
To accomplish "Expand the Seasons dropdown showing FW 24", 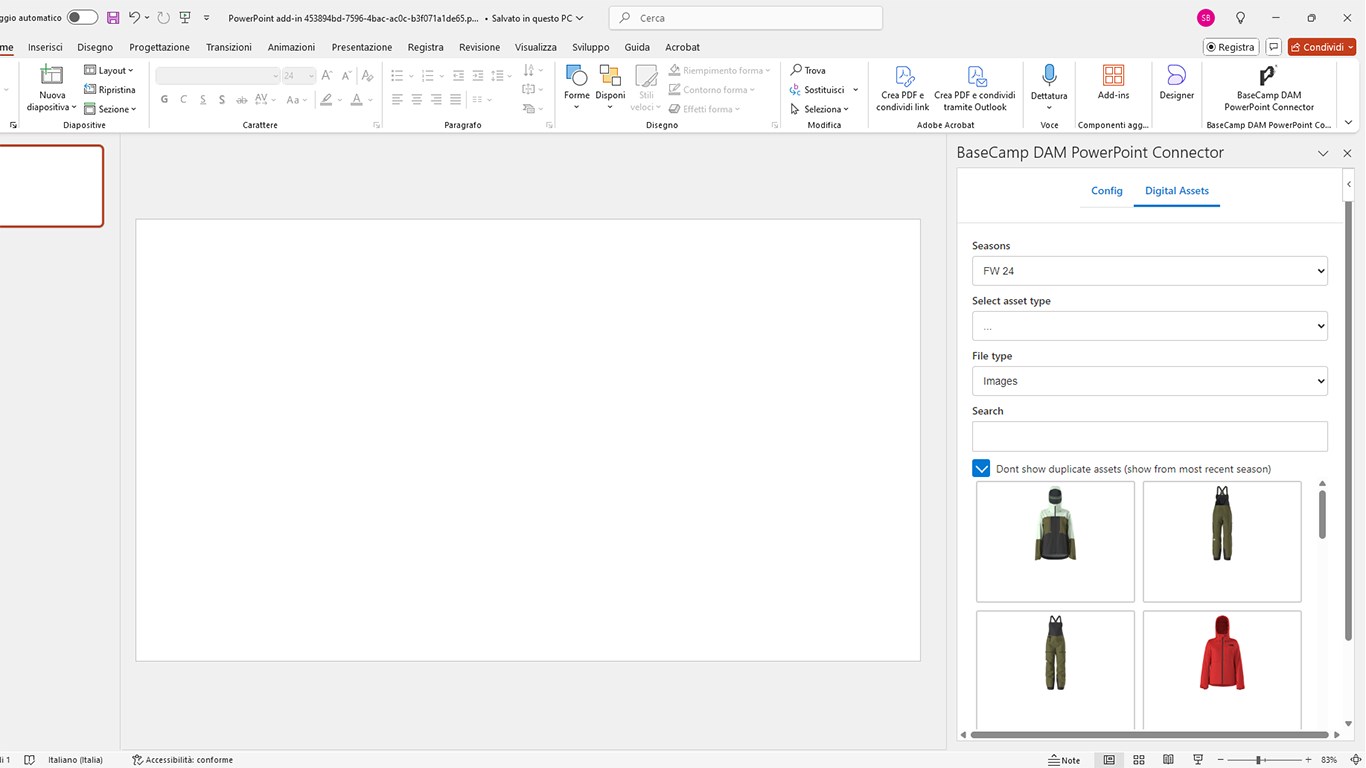I will coord(1149,271).
